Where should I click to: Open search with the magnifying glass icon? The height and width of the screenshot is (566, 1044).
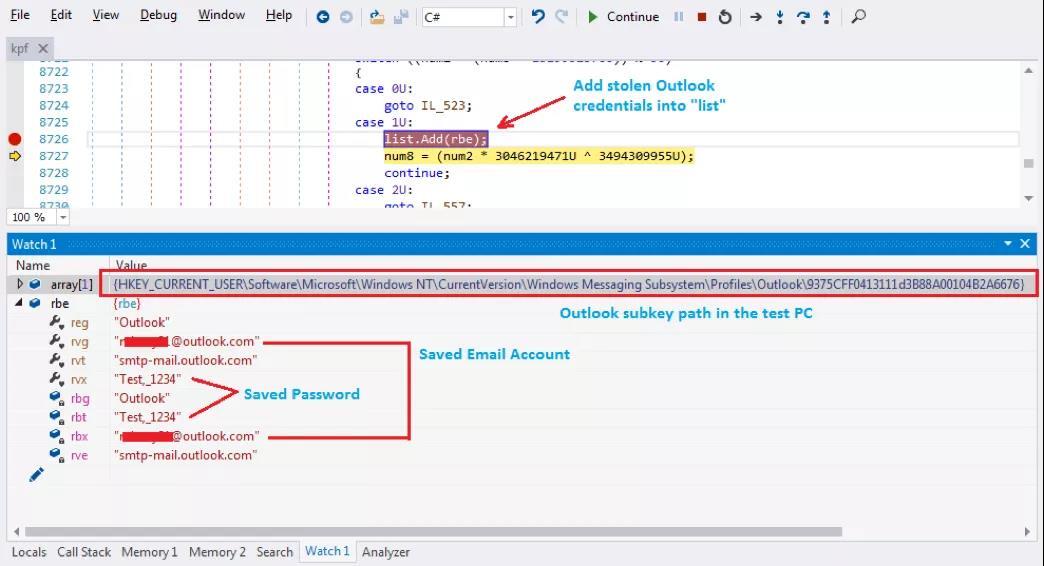(x=858, y=17)
